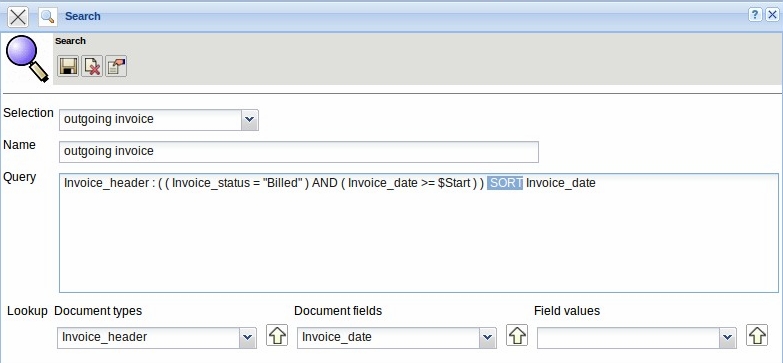Screen dimensions: 783x363
Task: Expand the empty Field values dropdown arrow
Action: [x=728, y=338]
